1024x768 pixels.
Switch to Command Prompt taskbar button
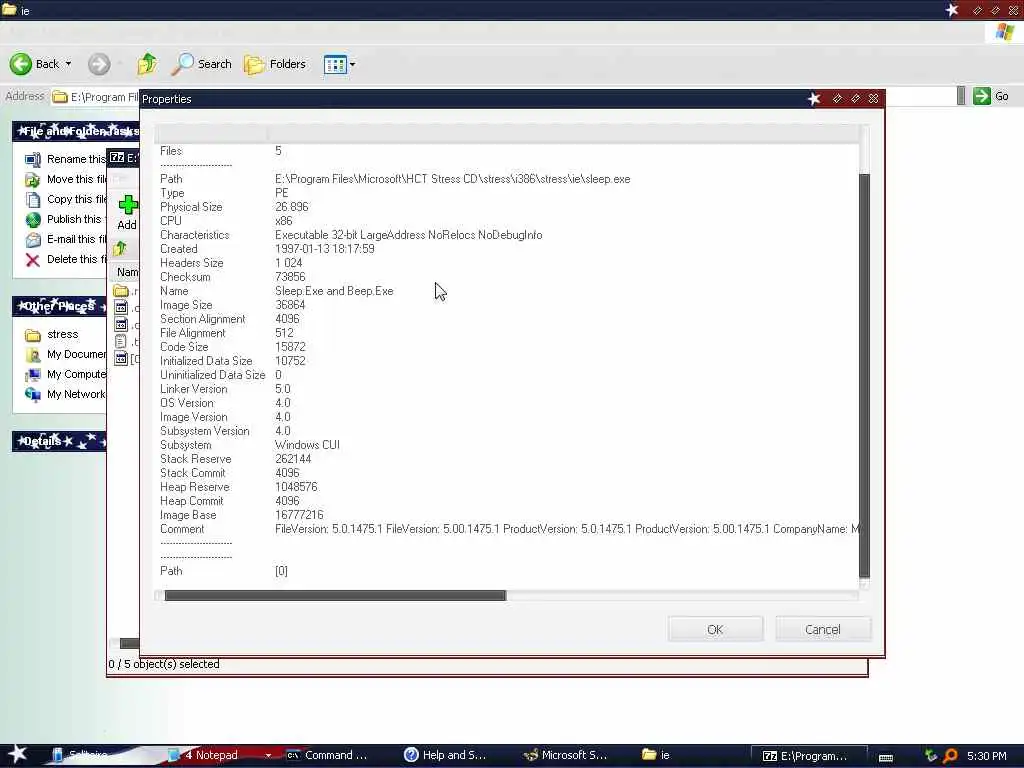327,755
